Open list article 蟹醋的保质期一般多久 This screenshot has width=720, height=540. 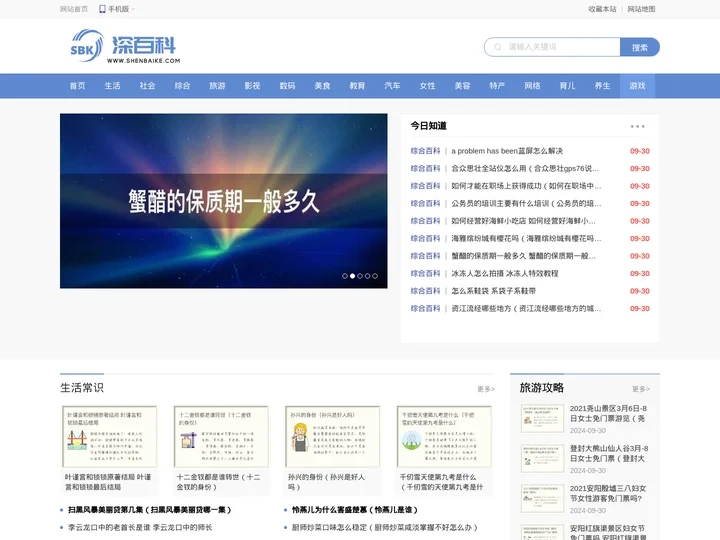[x=523, y=256]
